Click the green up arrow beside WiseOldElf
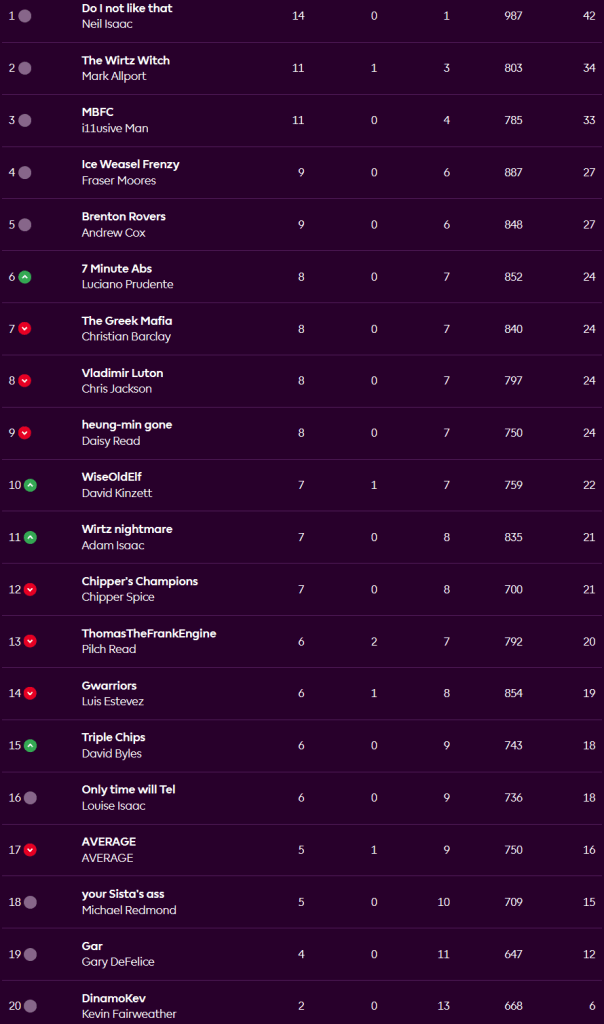Image resolution: width=604 pixels, height=1024 pixels. click(30, 485)
